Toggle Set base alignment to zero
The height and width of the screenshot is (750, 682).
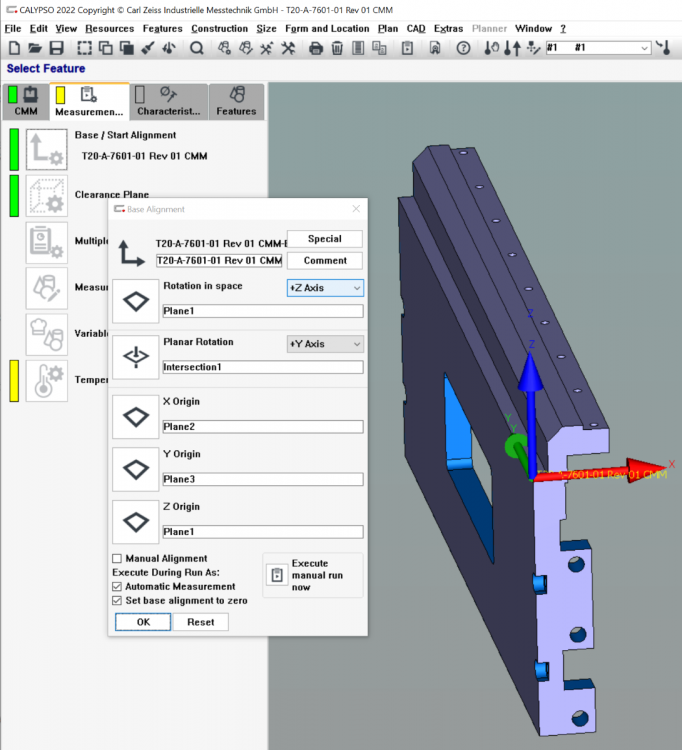(x=117, y=600)
